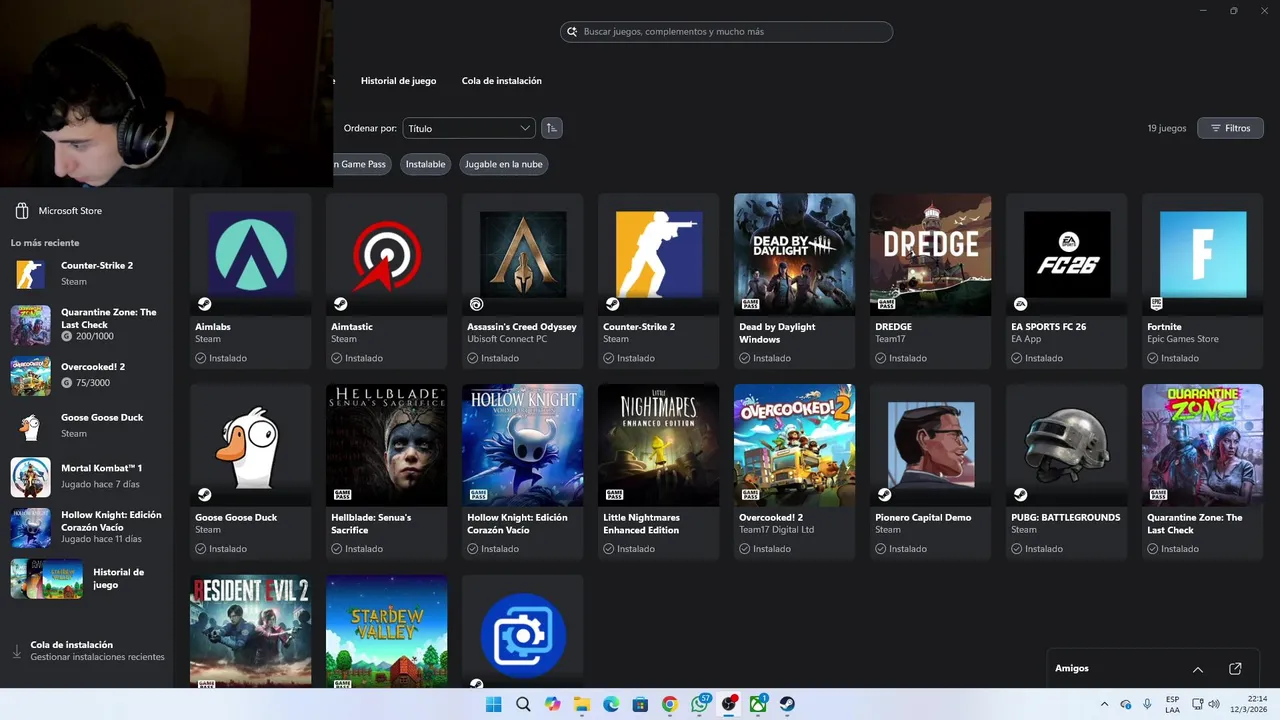This screenshot has height=720, width=1280.
Task: Click Game Pass badge on DREDGE tile
Action: tap(885, 304)
